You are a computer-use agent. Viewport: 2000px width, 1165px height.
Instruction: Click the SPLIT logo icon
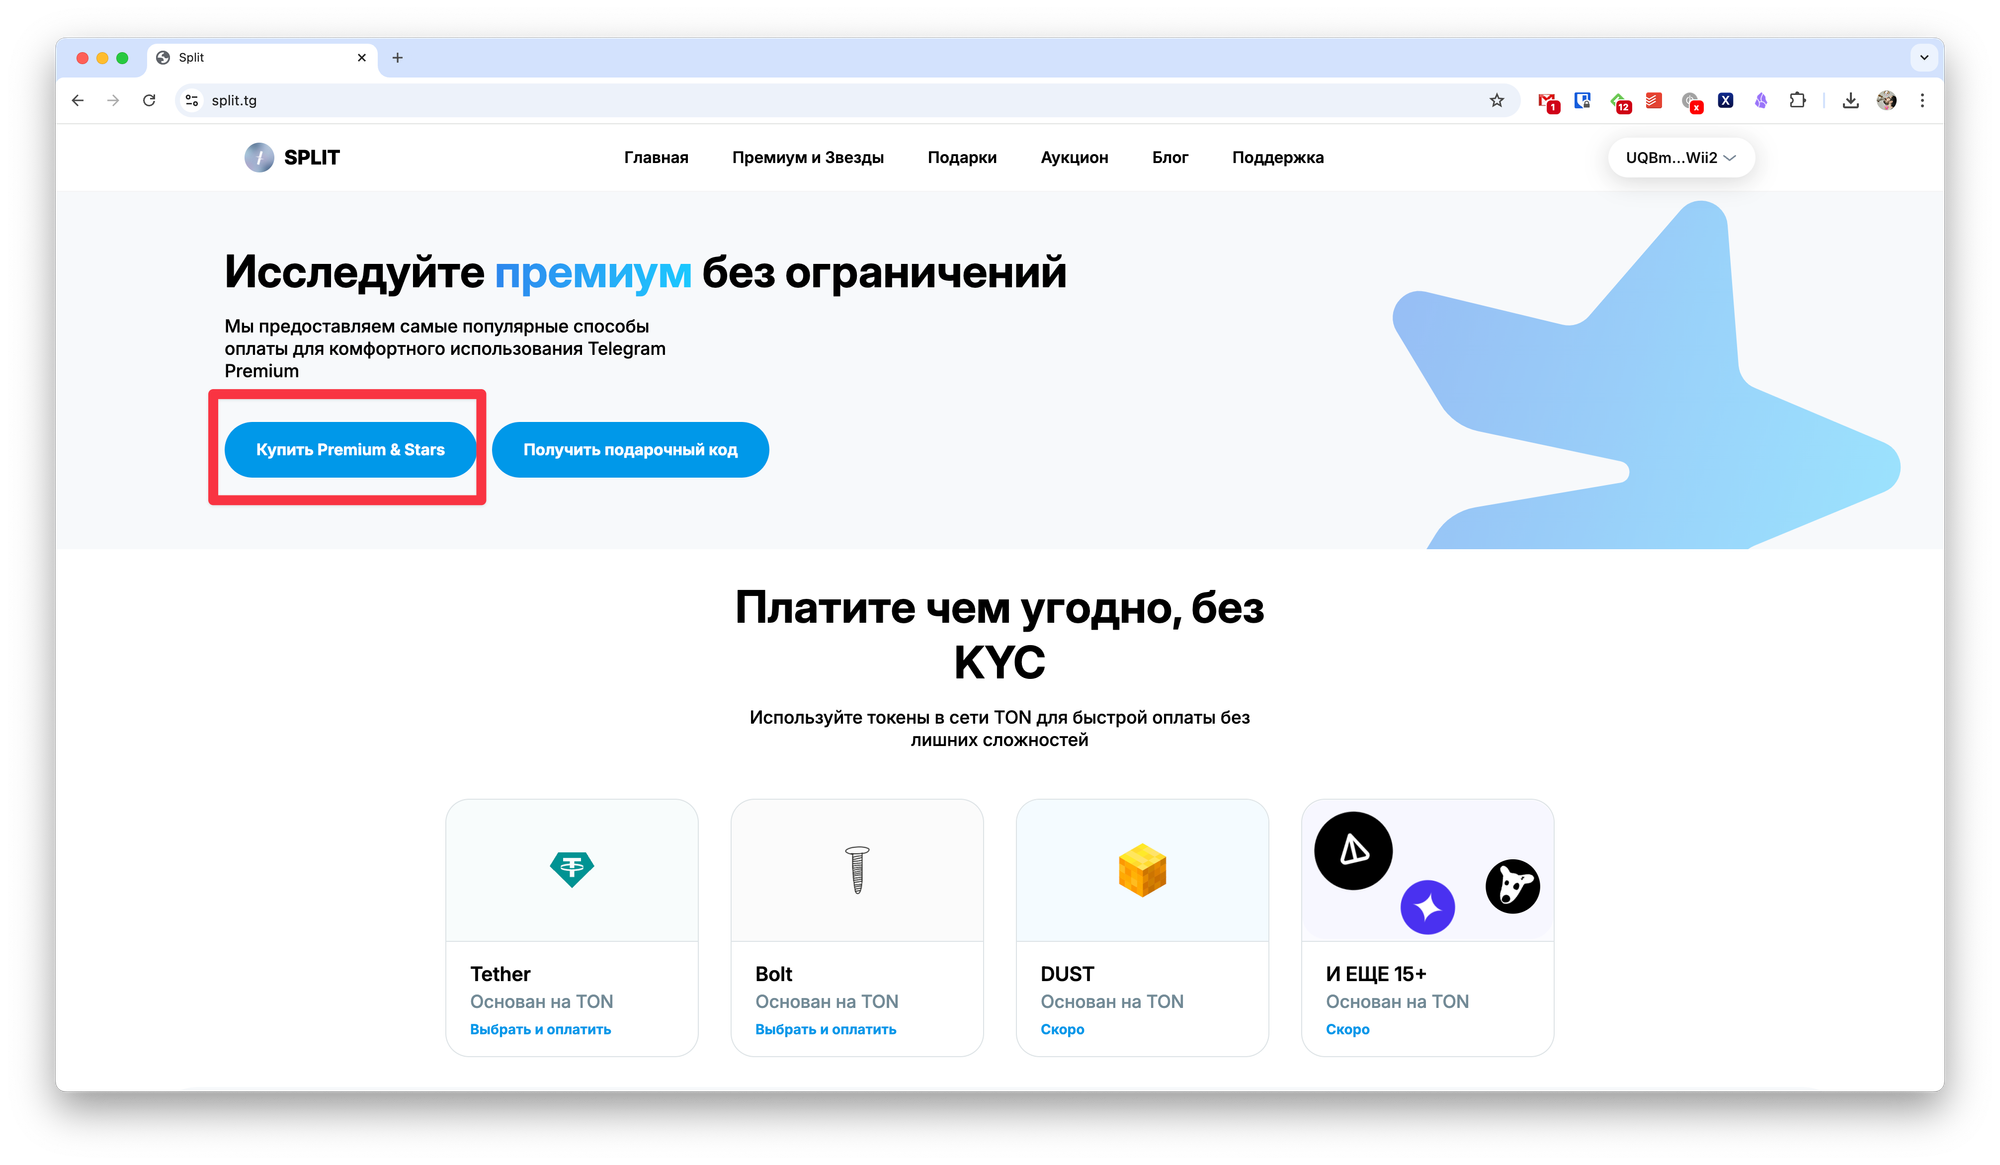(x=259, y=157)
